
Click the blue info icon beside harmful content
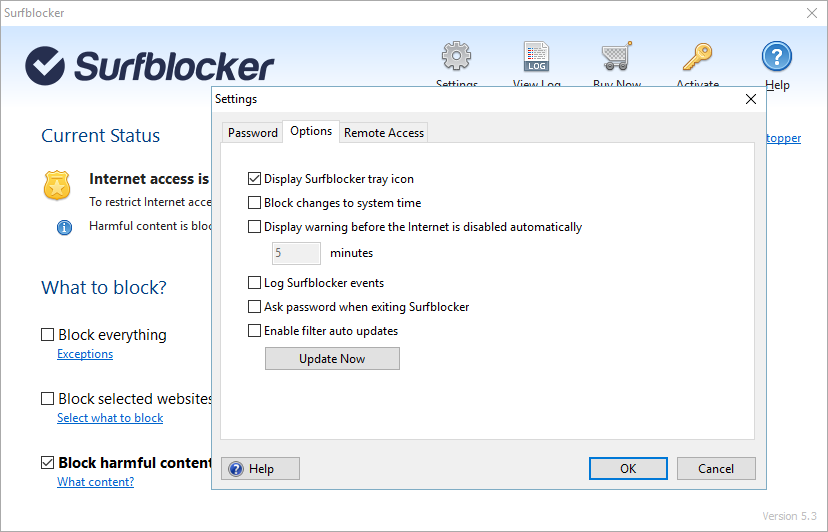tap(65, 227)
